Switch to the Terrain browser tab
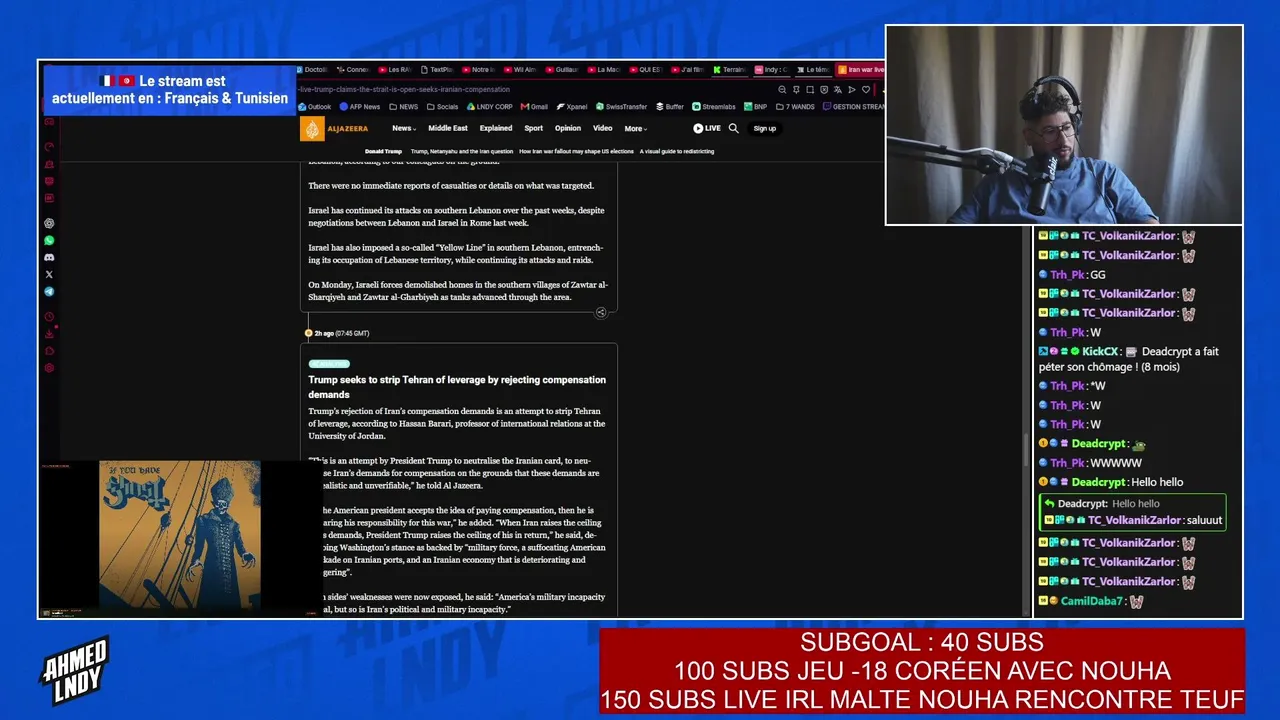1280x720 pixels. (730, 70)
